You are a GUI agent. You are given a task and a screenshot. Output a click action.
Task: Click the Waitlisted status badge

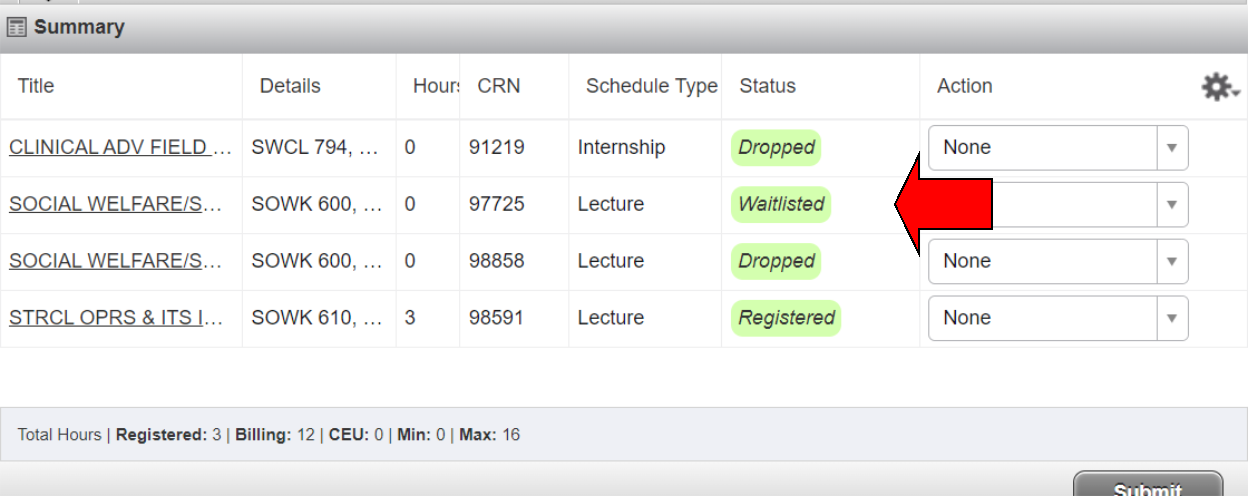(x=781, y=205)
